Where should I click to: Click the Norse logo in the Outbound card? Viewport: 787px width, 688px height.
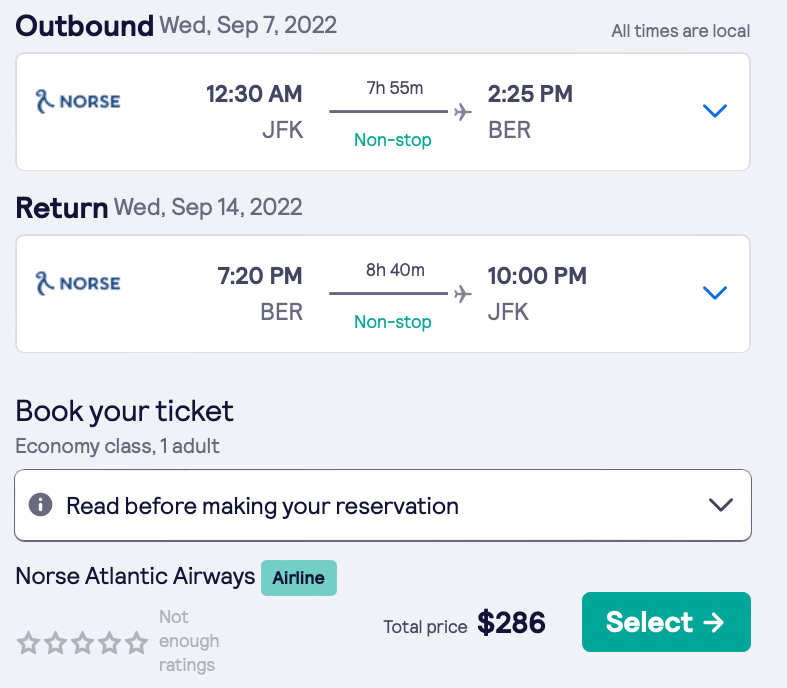click(x=77, y=101)
